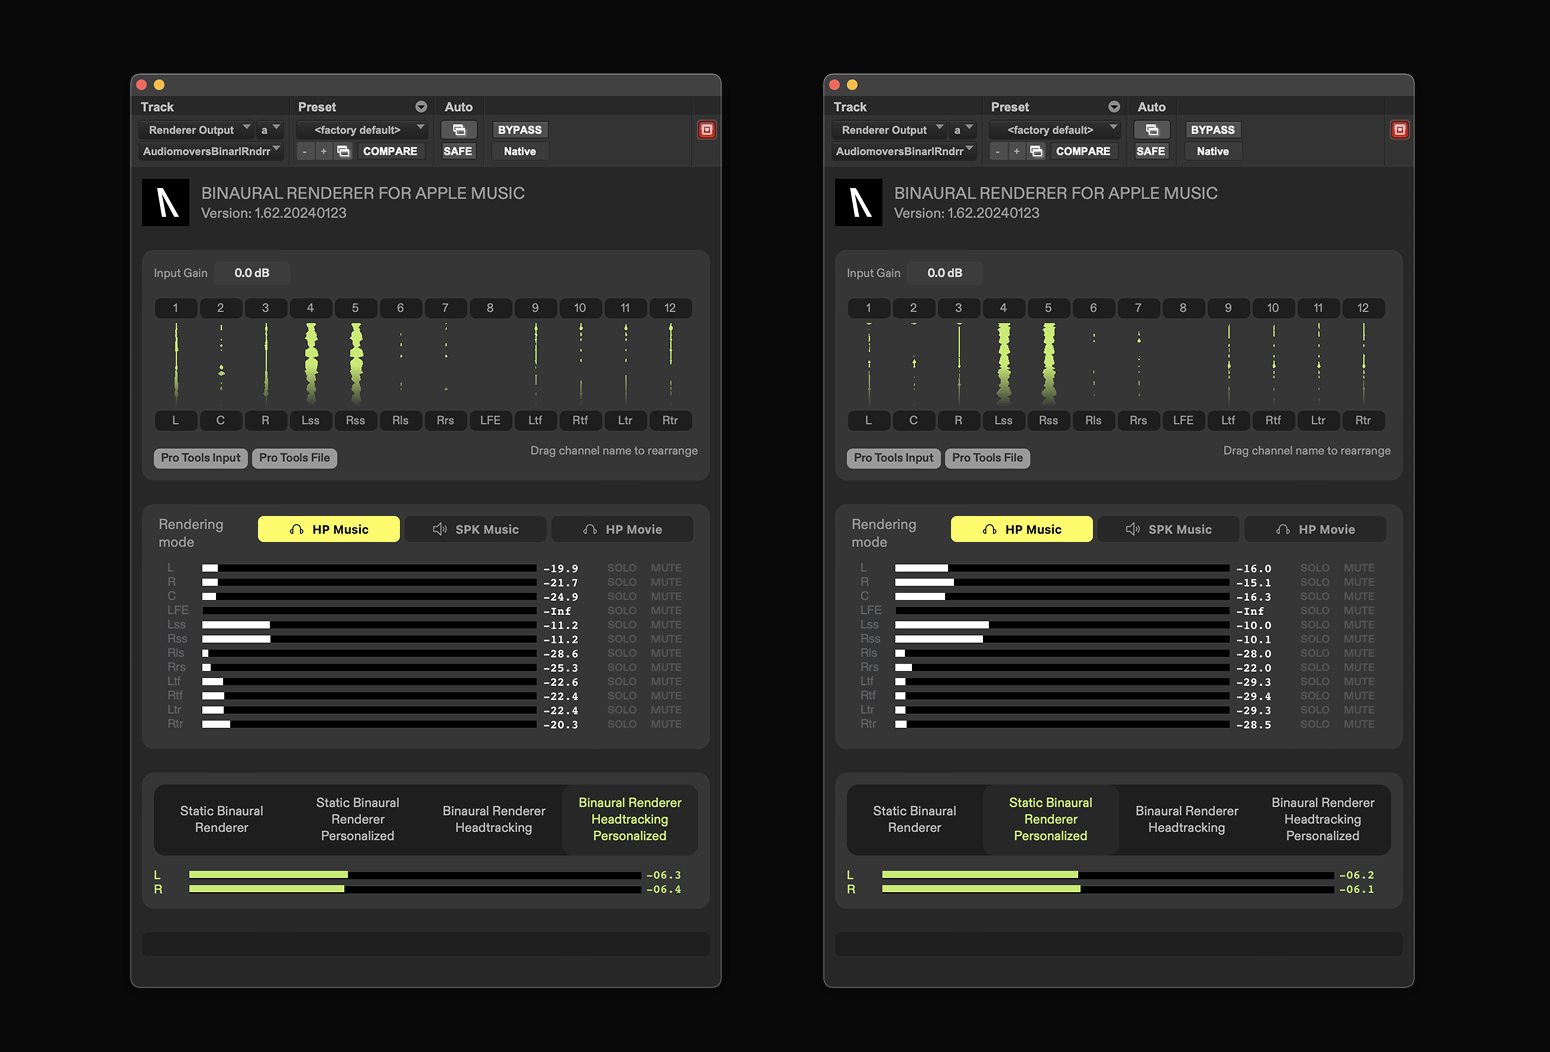Click the LFE channel name box, right window
This screenshot has width=1550, height=1052.
[1183, 420]
